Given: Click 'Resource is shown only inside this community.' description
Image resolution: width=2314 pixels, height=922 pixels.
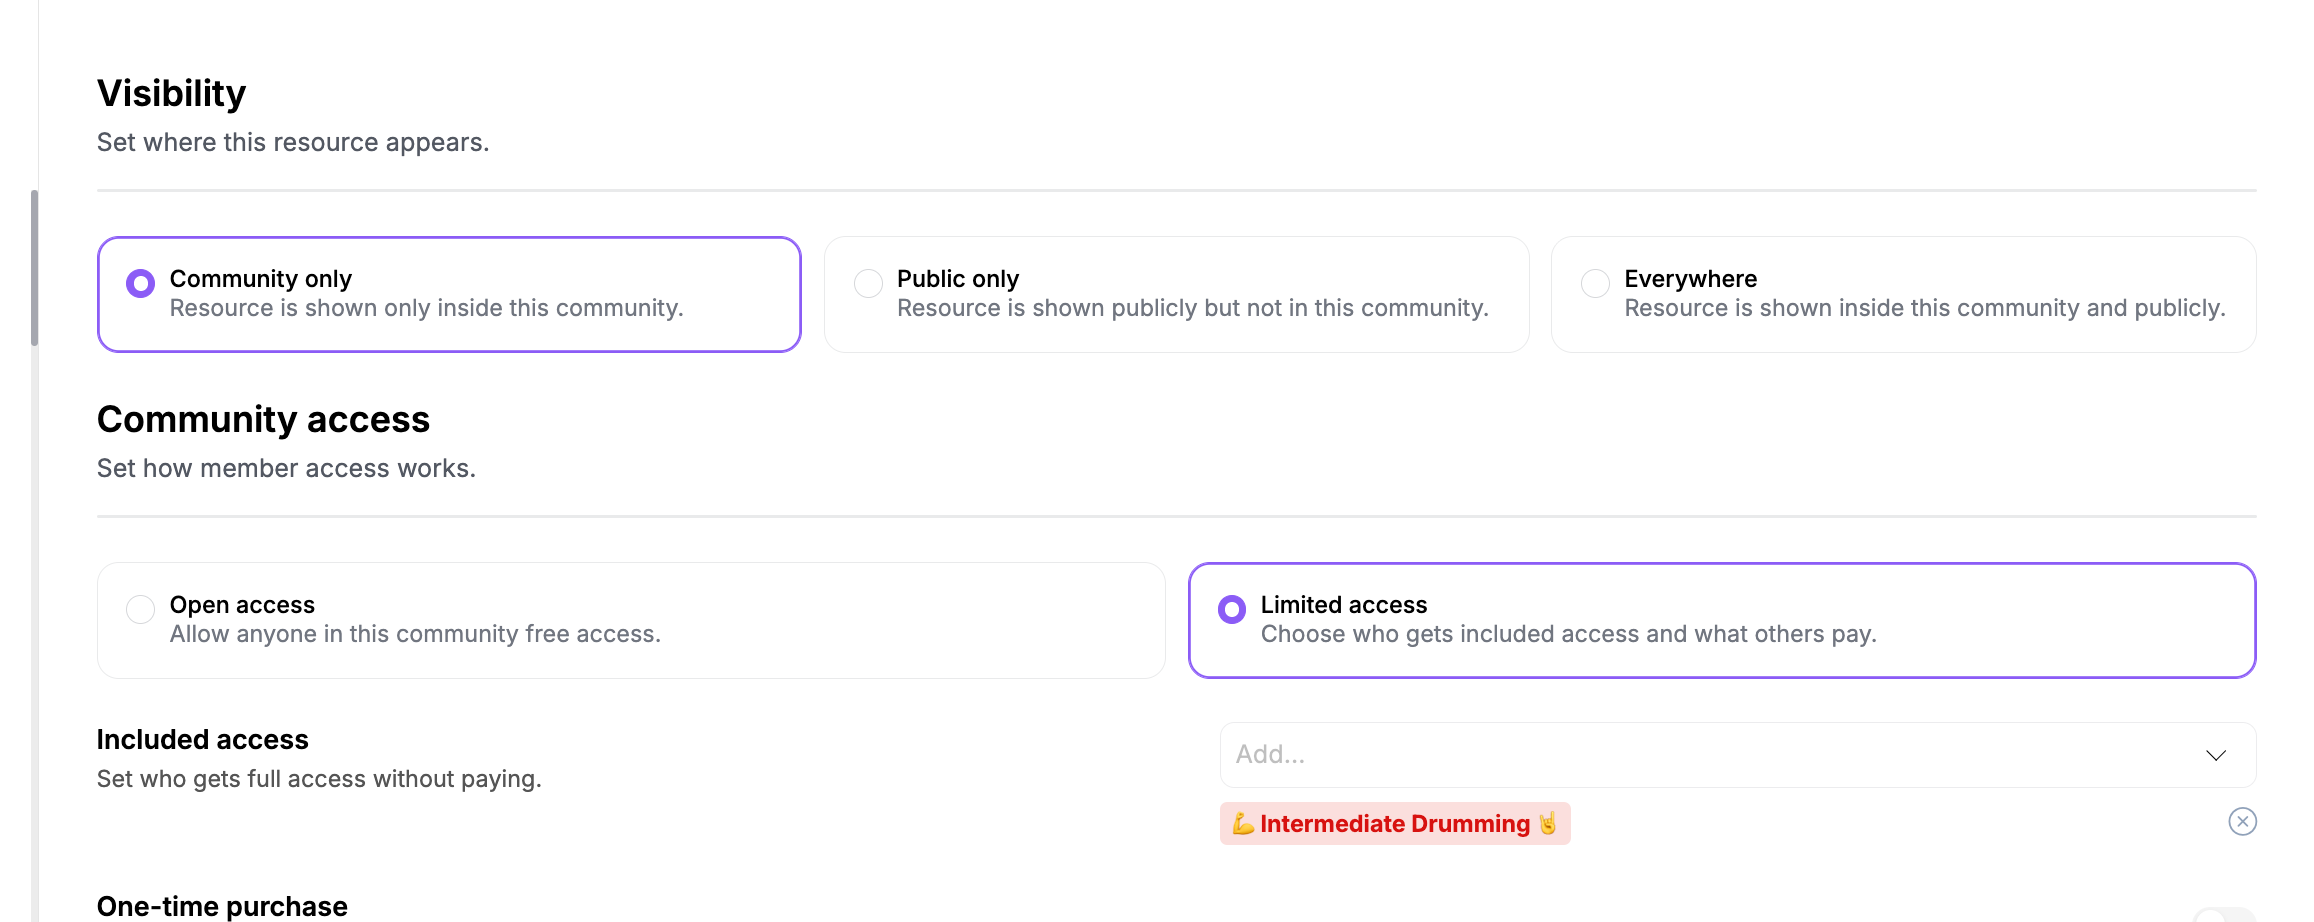Looking at the screenshot, I should [427, 309].
